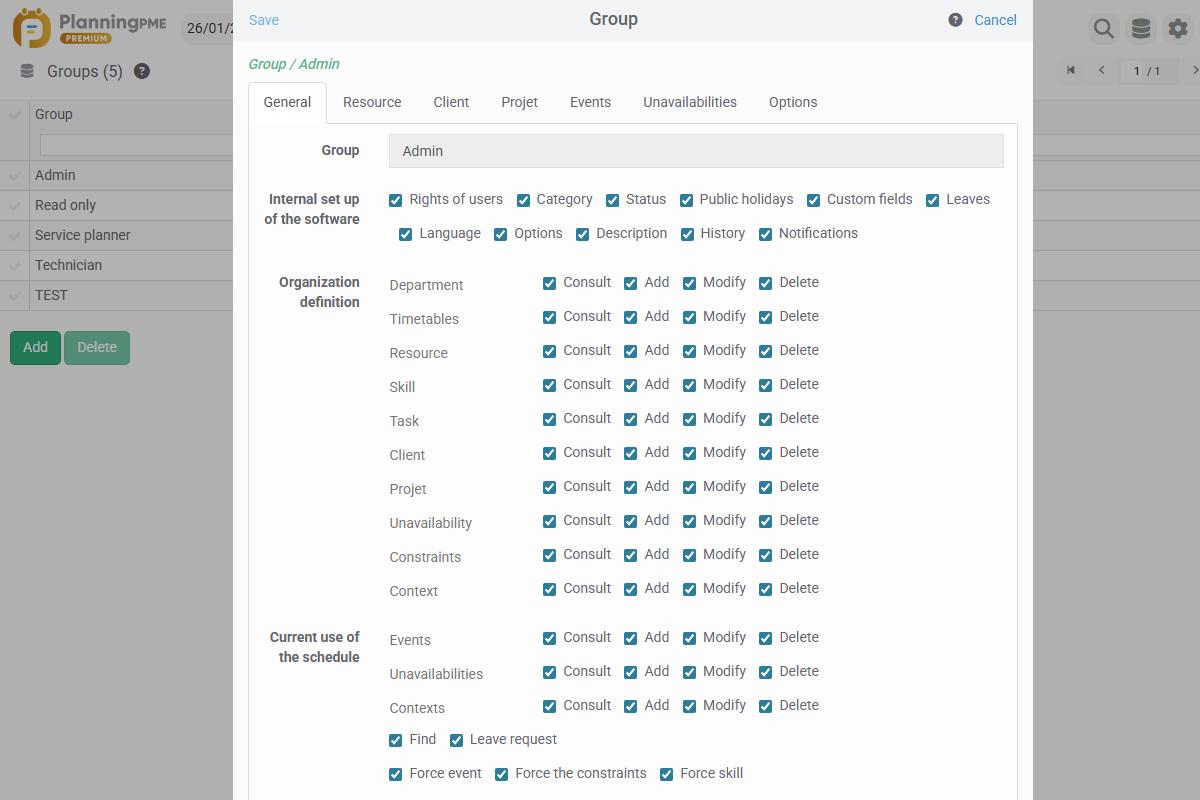Click the help icon beside Cancel
1200x800 pixels.
tap(955, 20)
